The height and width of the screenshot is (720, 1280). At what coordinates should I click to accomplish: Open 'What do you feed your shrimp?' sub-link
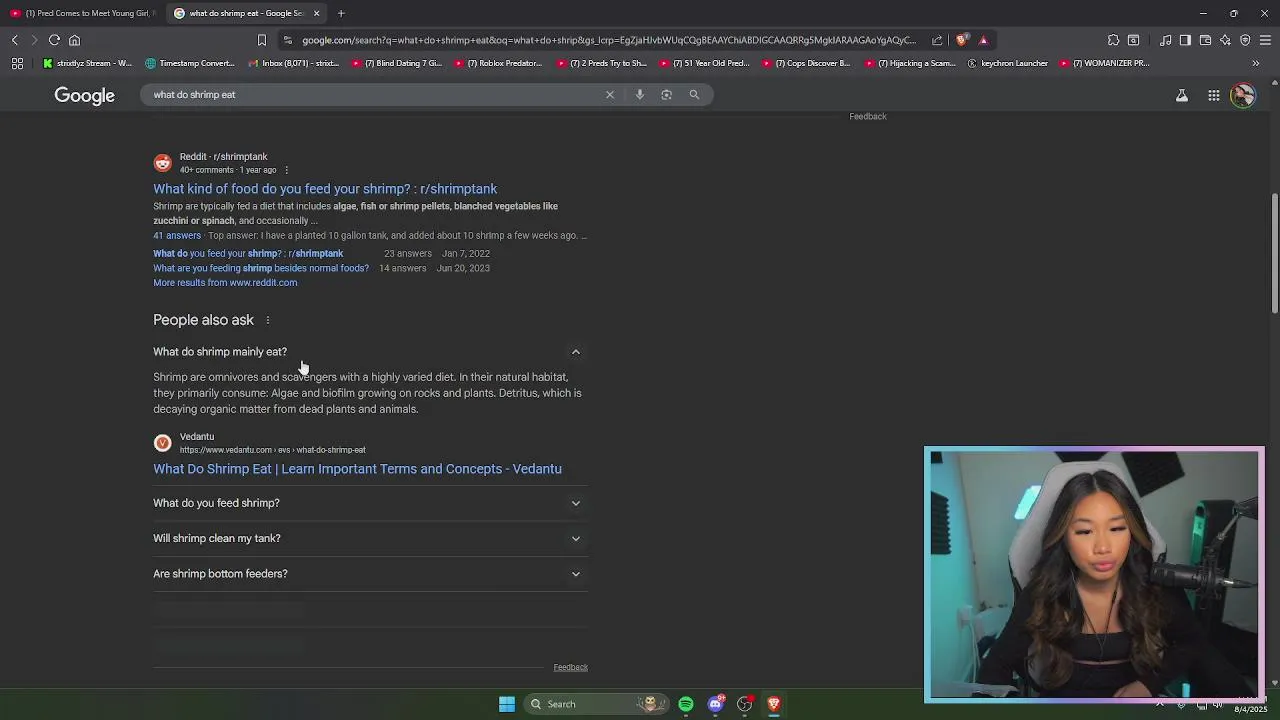point(248,254)
